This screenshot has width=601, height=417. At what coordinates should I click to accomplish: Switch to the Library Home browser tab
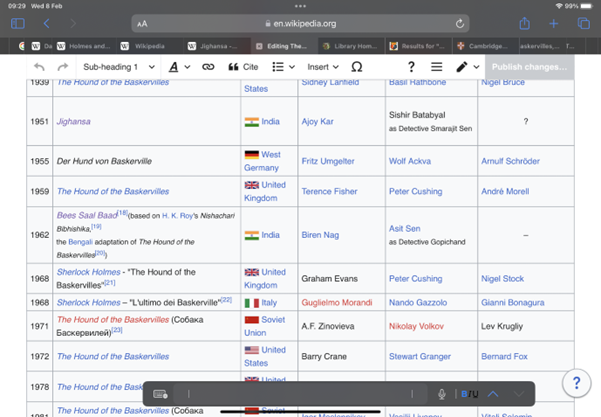tap(351, 46)
